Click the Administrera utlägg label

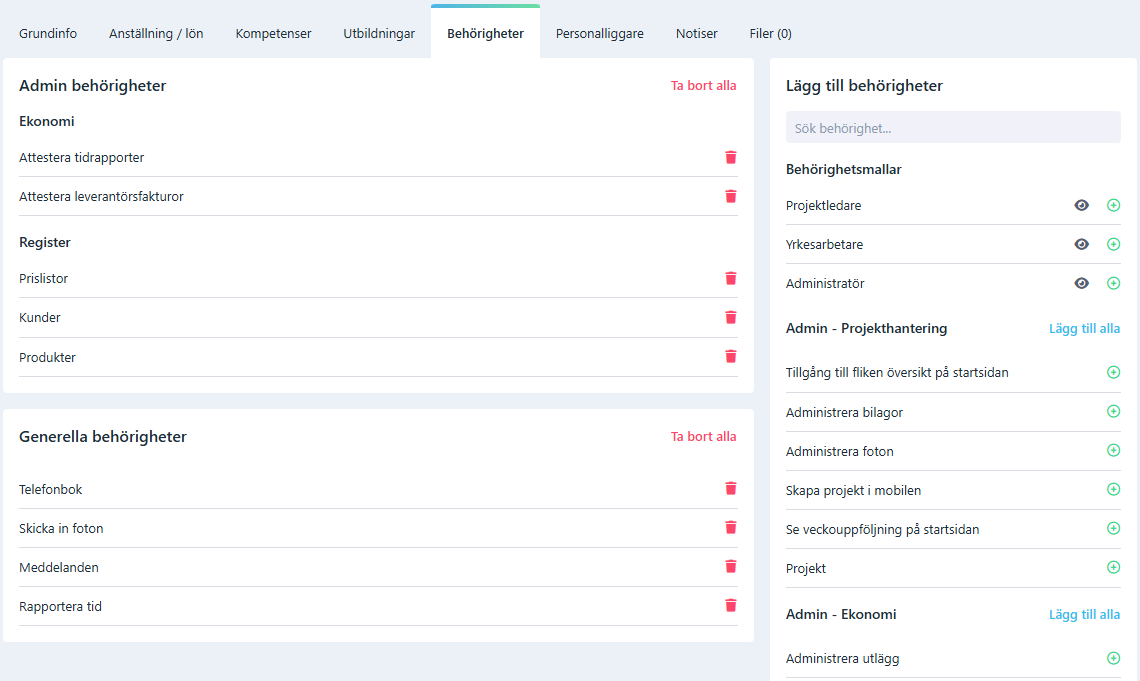[843, 658]
